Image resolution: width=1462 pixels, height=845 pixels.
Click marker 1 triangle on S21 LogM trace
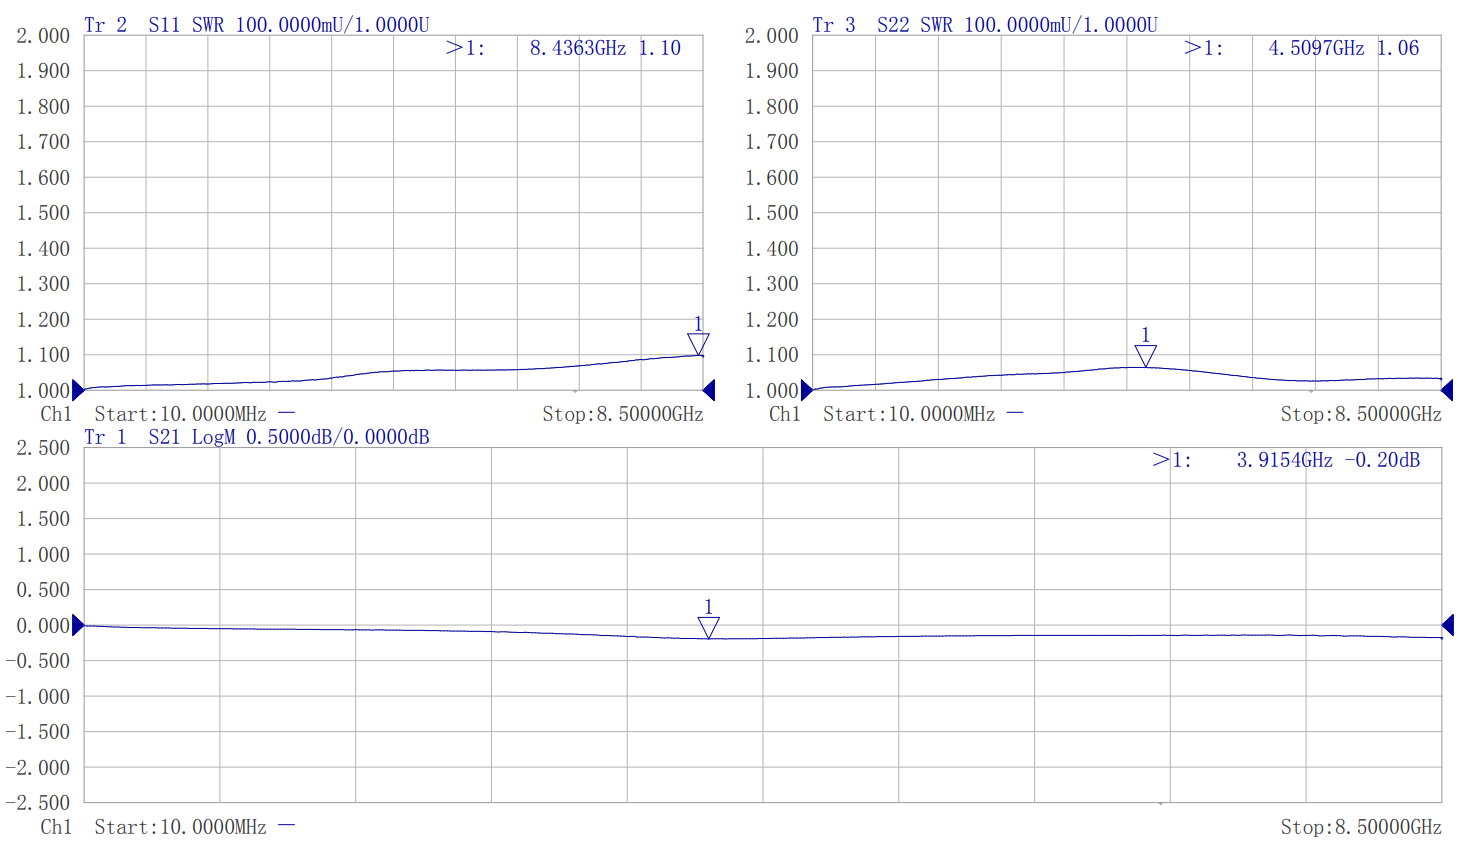[x=708, y=627]
